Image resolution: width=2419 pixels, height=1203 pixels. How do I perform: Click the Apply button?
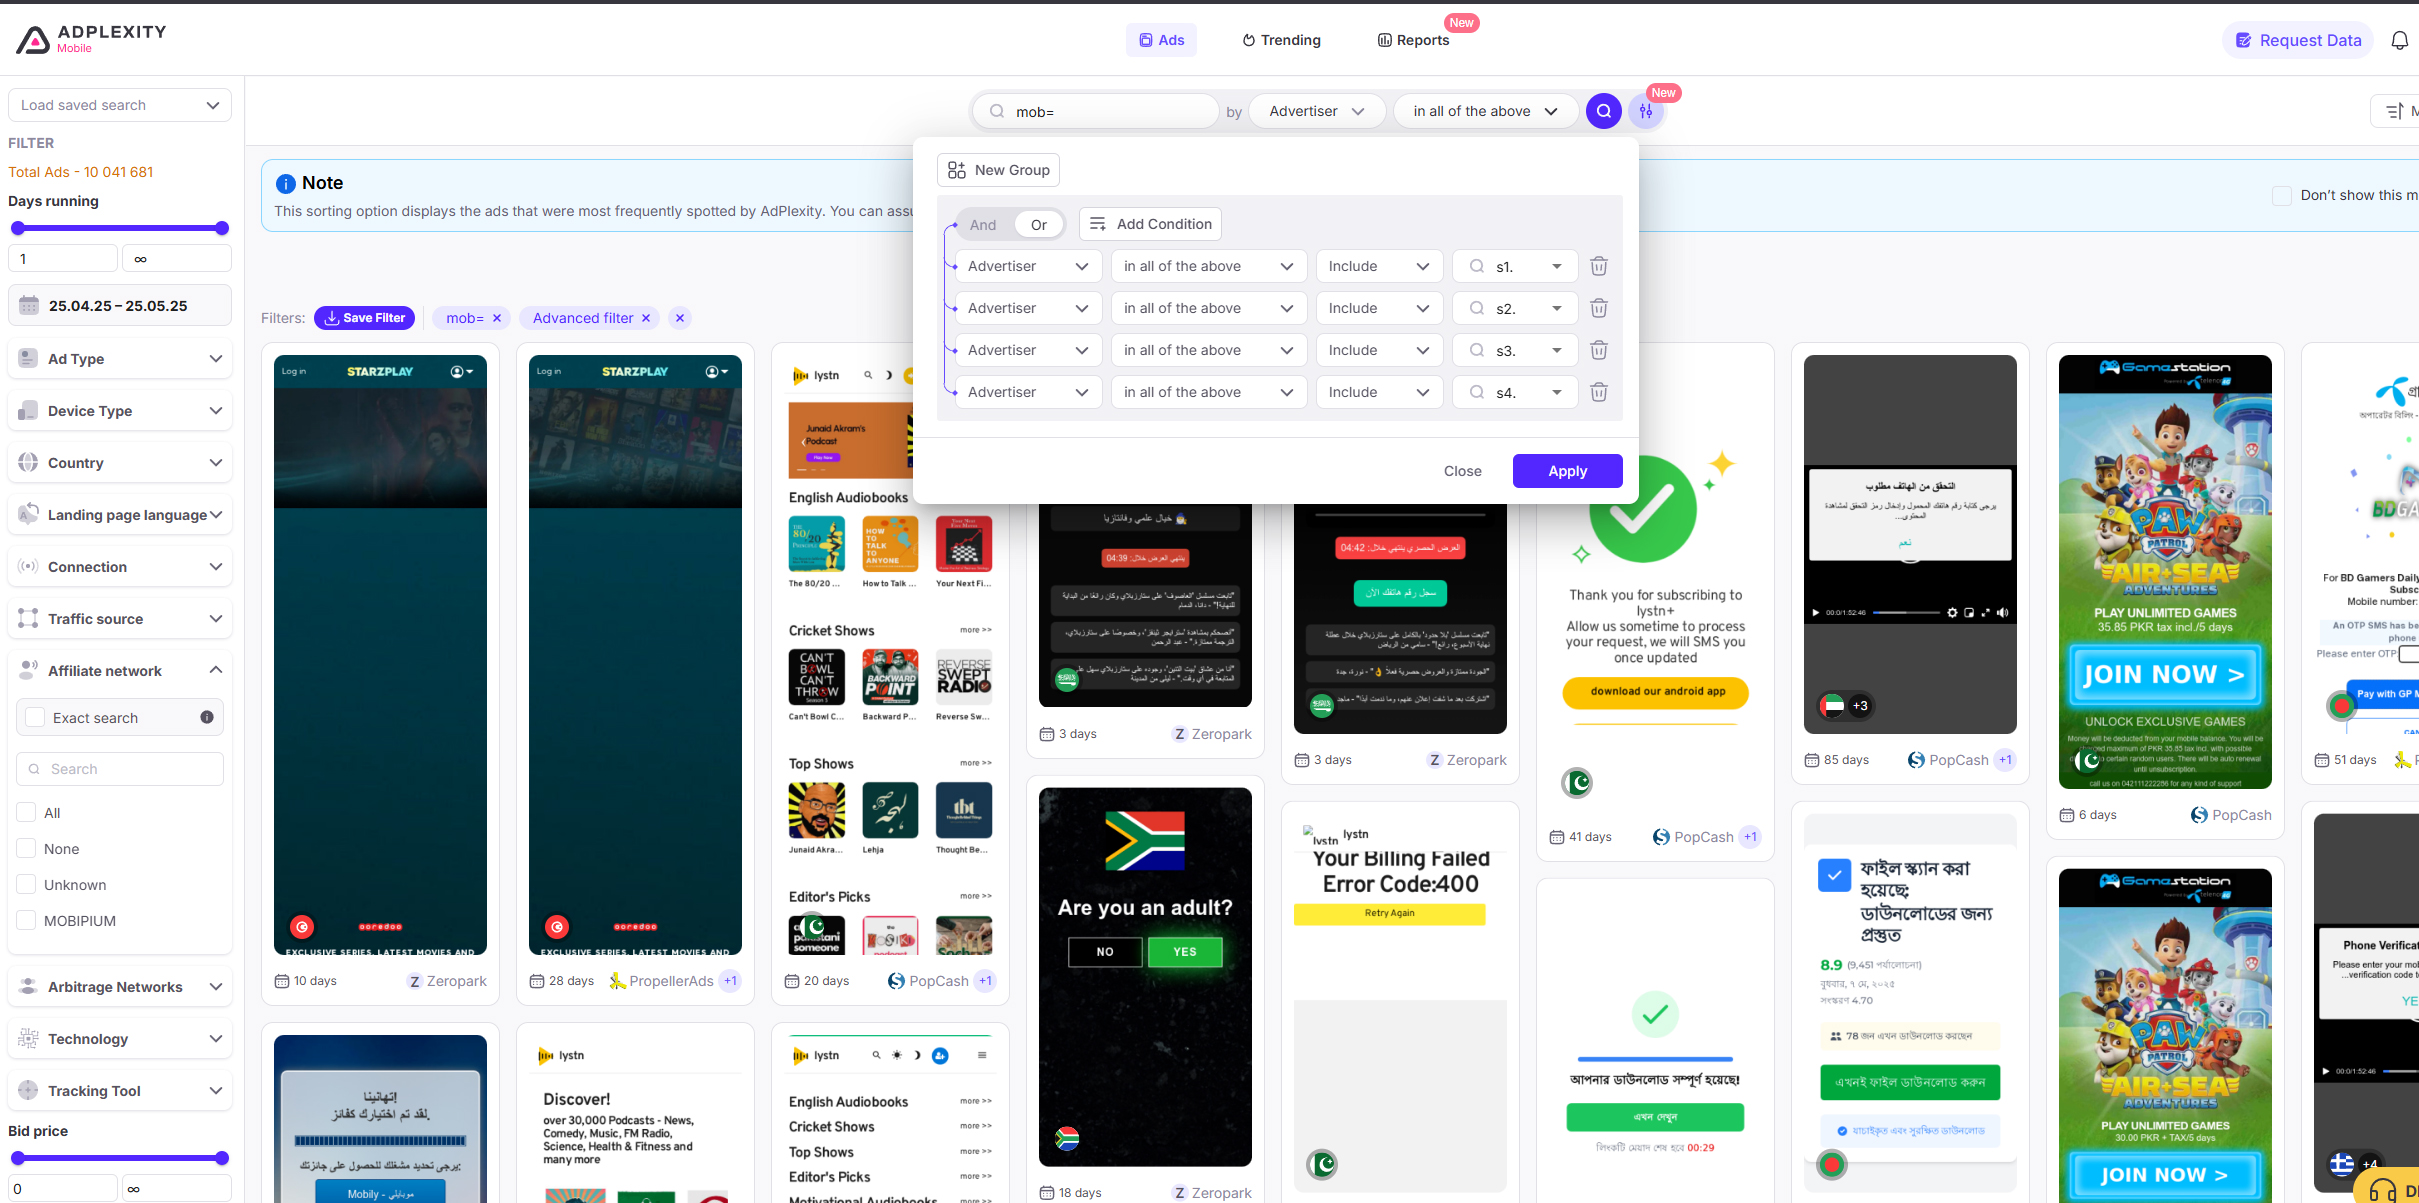click(1567, 471)
